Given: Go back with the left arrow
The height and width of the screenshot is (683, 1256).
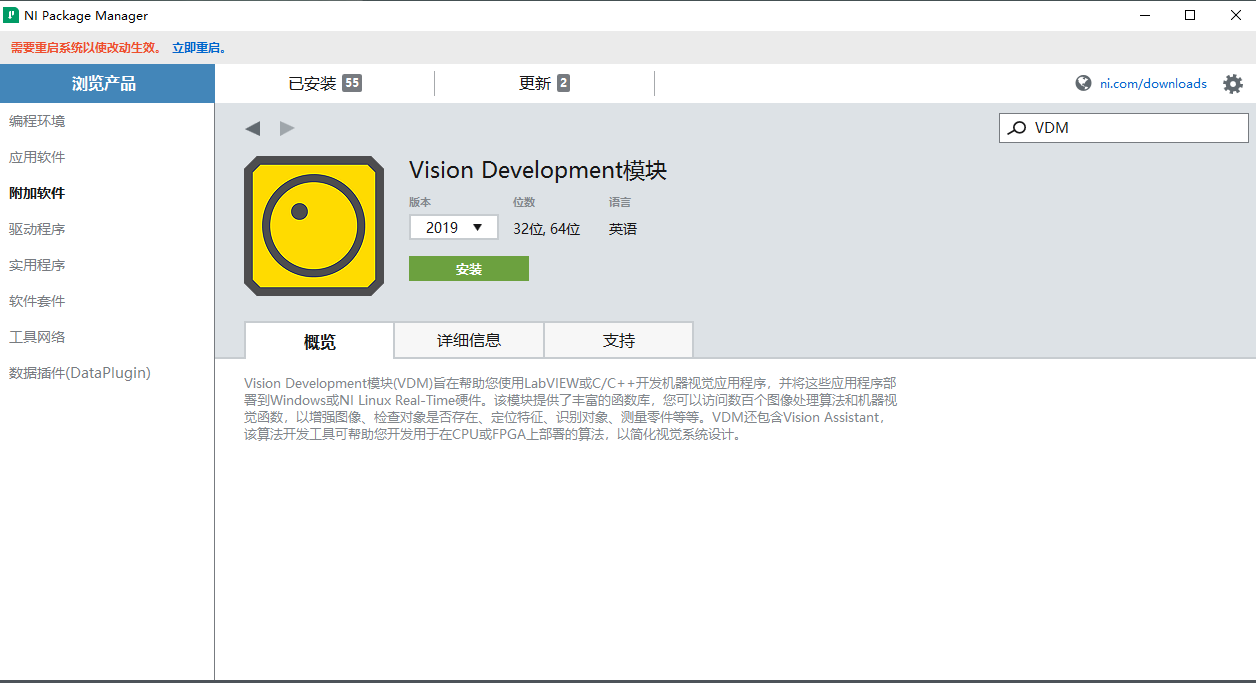Looking at the screenshot, I should click(253, 128).
